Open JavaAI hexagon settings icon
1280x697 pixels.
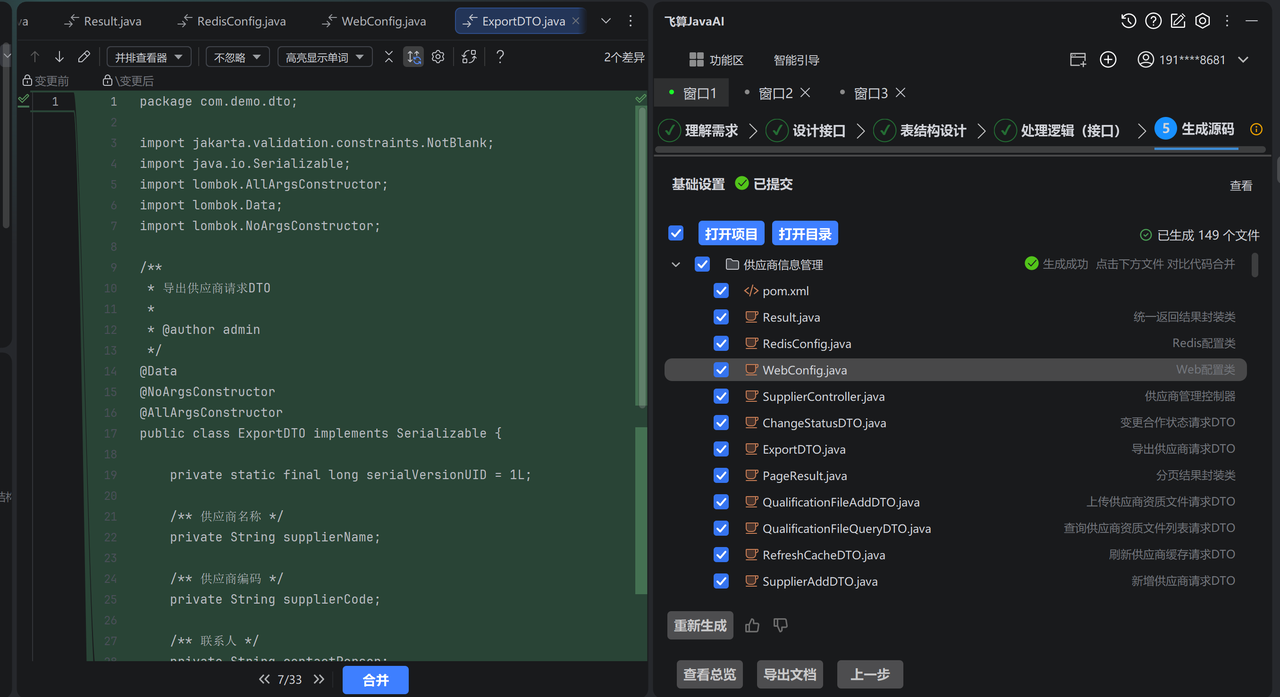1203,21
